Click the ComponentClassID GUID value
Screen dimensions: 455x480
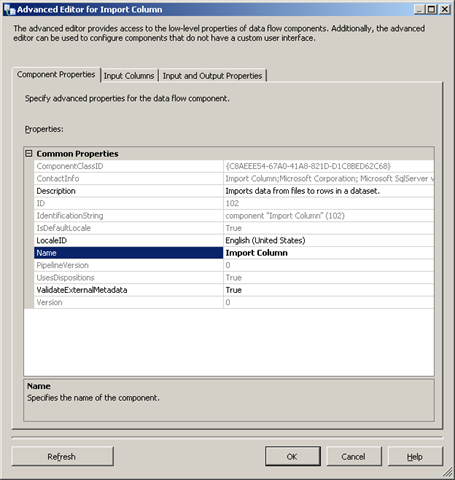coord(308,166)
